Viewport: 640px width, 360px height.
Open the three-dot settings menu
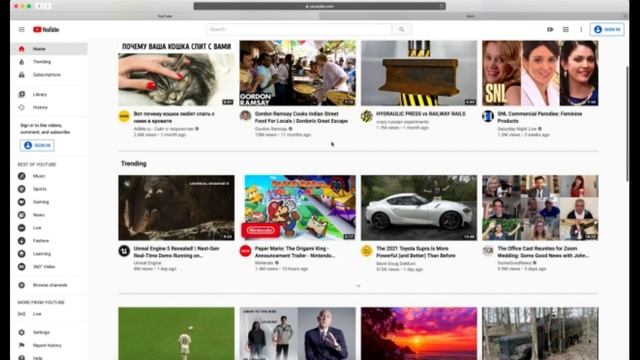(x=581, y=29)
